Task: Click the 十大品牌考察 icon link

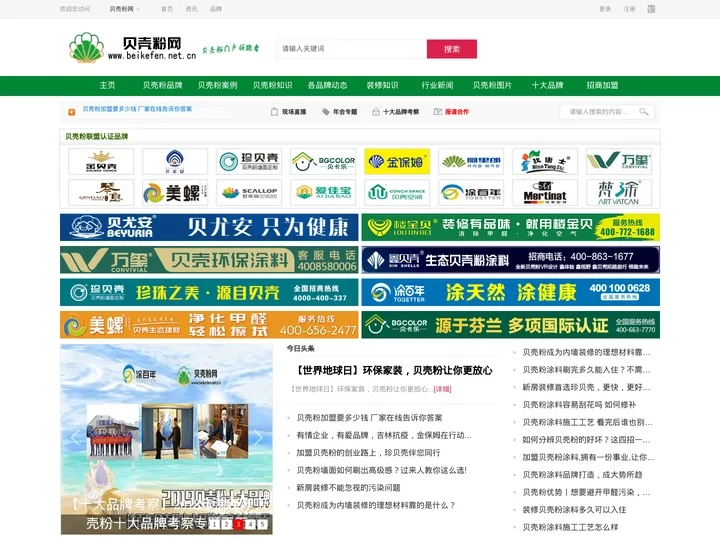Action: 395,112
